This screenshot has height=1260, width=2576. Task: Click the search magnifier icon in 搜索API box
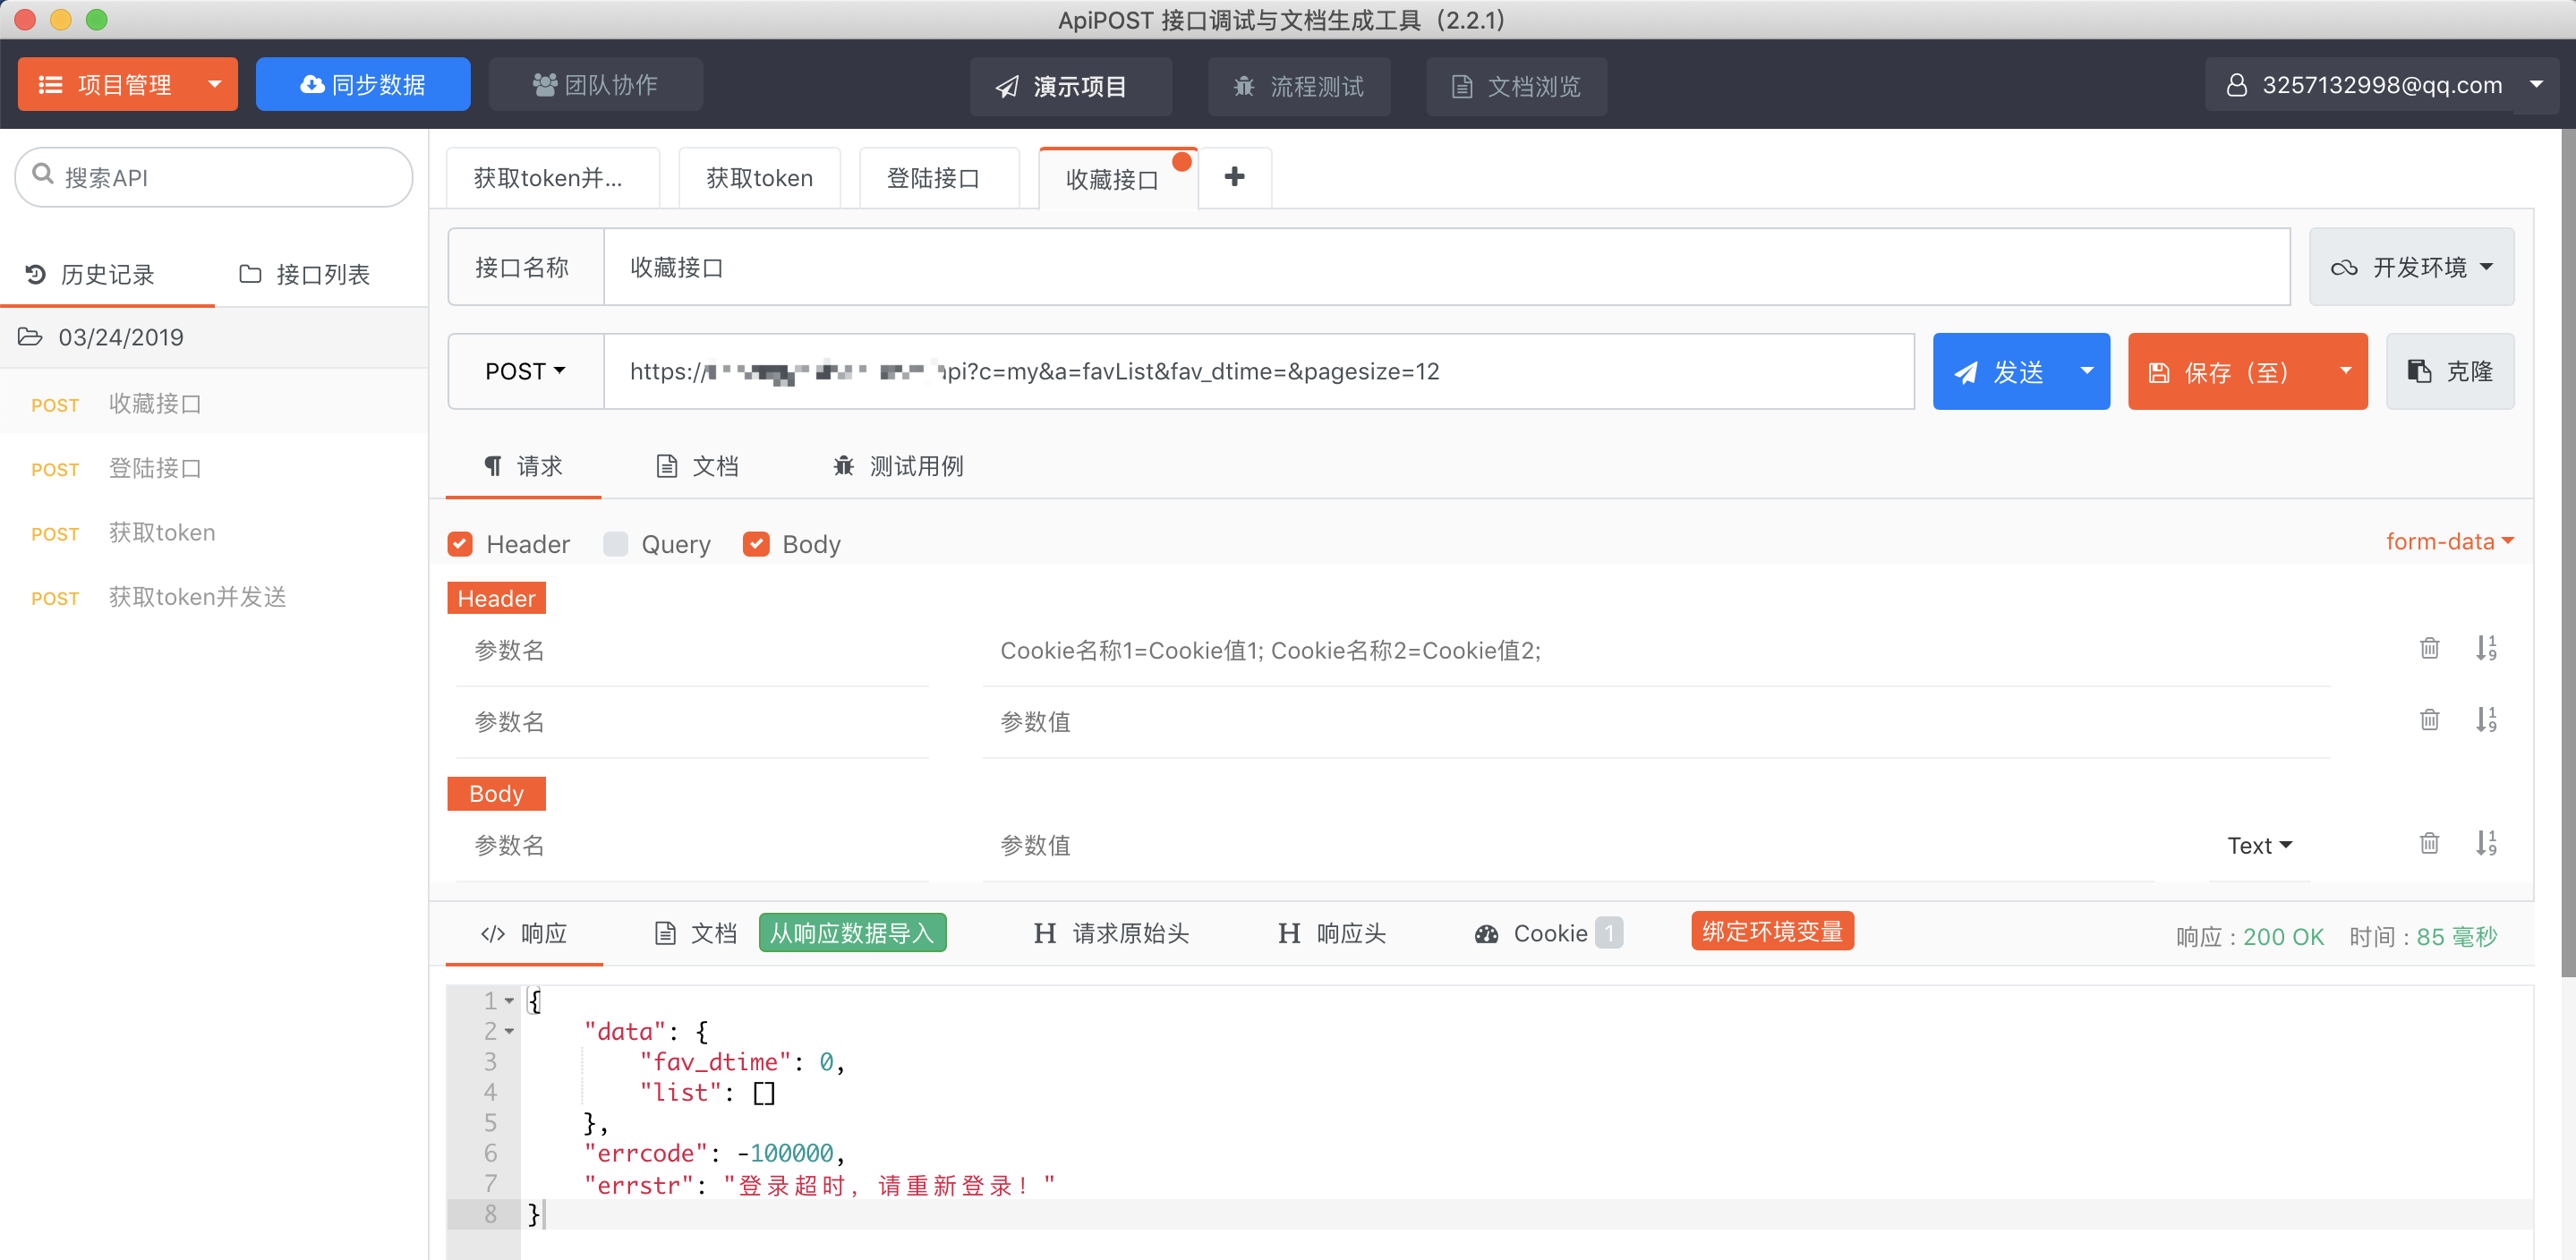pos(43,175)
